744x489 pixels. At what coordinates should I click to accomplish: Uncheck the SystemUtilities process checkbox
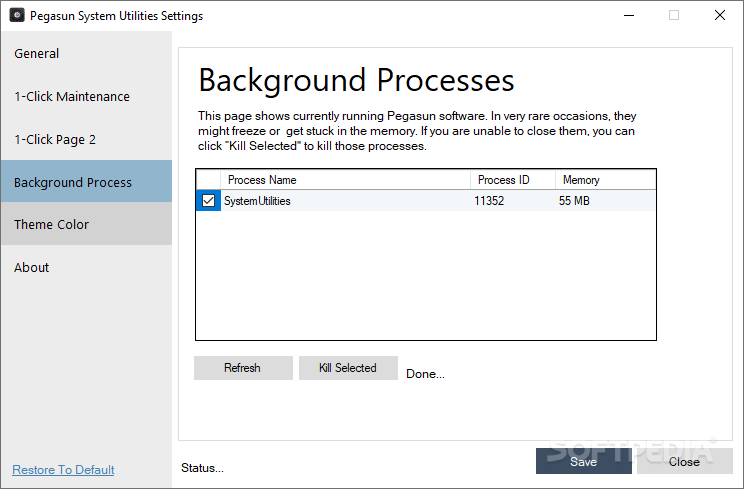click(208, 201)
